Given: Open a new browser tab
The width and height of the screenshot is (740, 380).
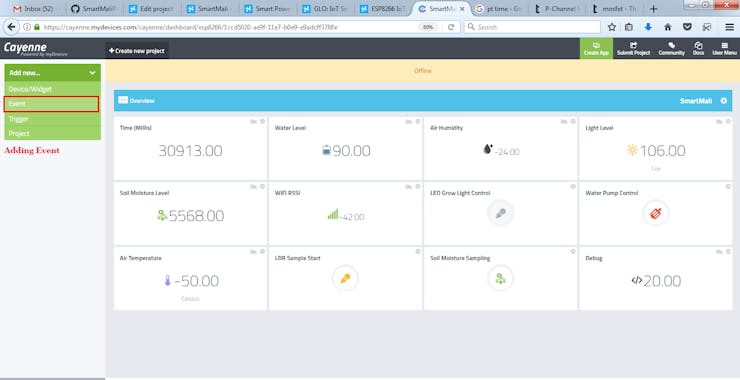Looking at the screenshot, I should click(653, 8).
